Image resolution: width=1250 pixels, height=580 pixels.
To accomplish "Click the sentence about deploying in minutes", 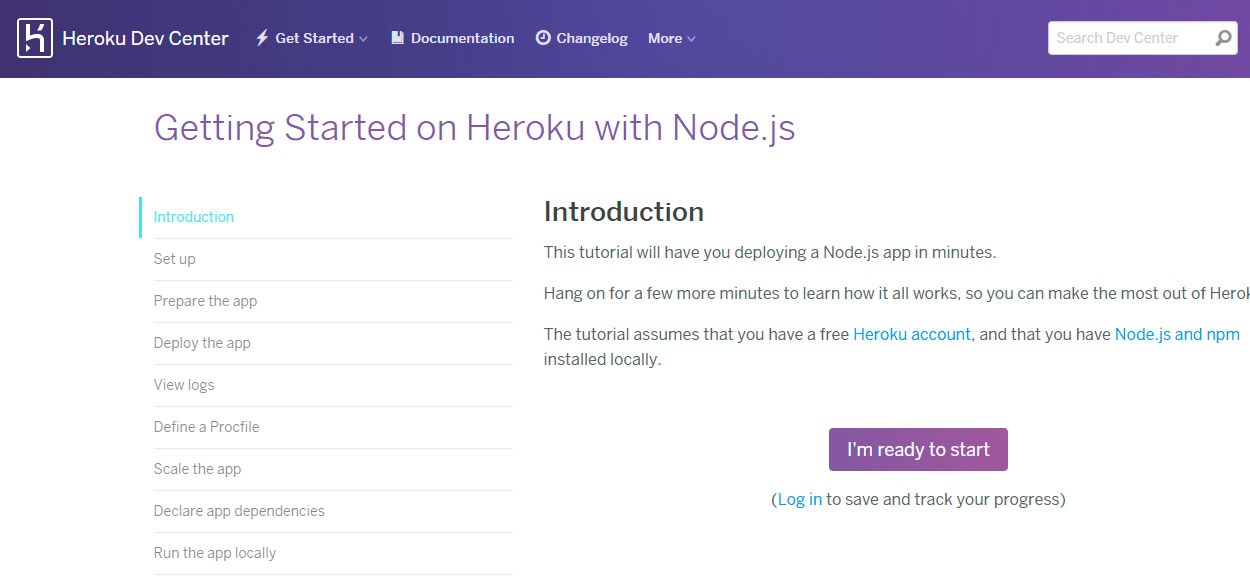I will [770, 252].
